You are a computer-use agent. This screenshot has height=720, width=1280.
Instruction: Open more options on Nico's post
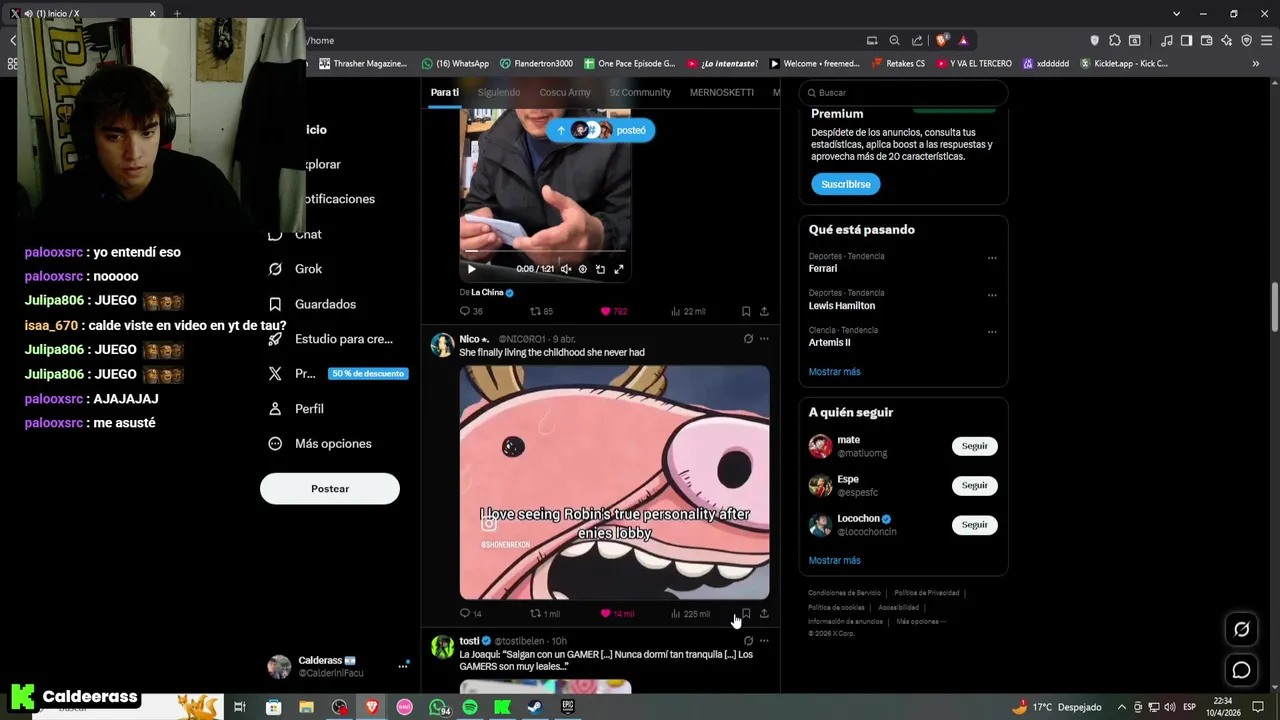764,339
